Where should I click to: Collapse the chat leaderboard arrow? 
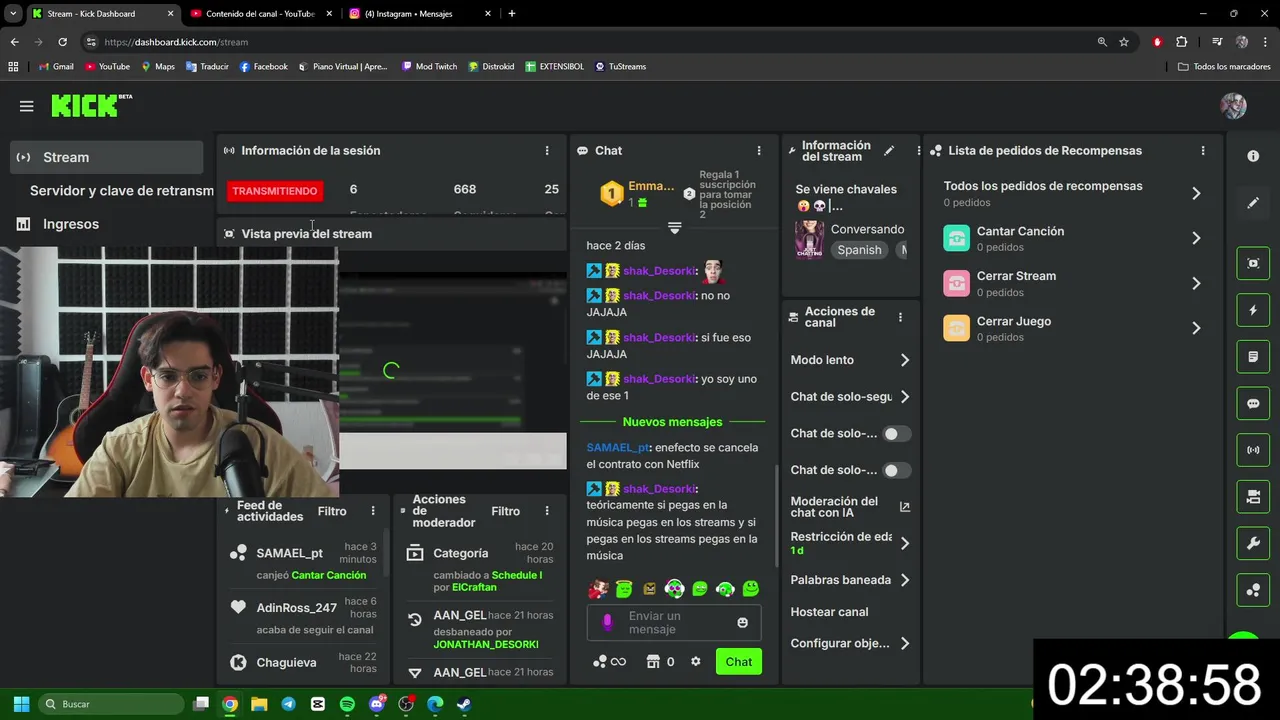point(674,229)
